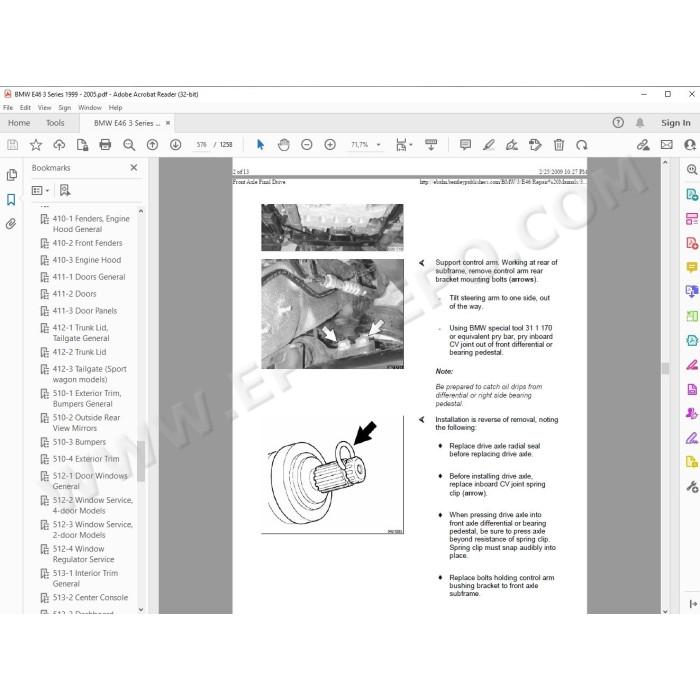700x700 pixels.
Task: Open page thumbnails panel icon
Action: click(x=12, y=175)
